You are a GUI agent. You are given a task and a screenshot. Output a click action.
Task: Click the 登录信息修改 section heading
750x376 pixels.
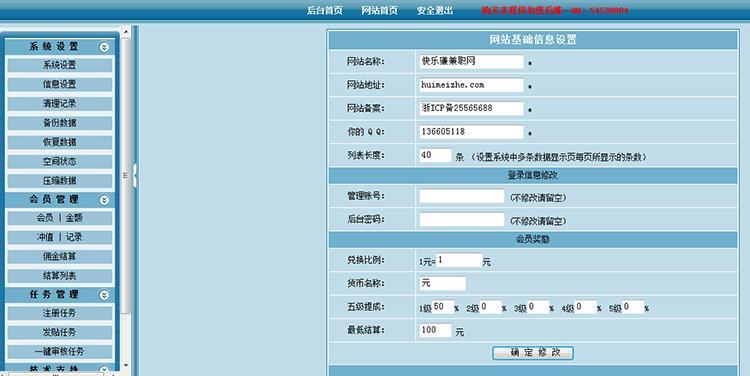tap(533, 176)
